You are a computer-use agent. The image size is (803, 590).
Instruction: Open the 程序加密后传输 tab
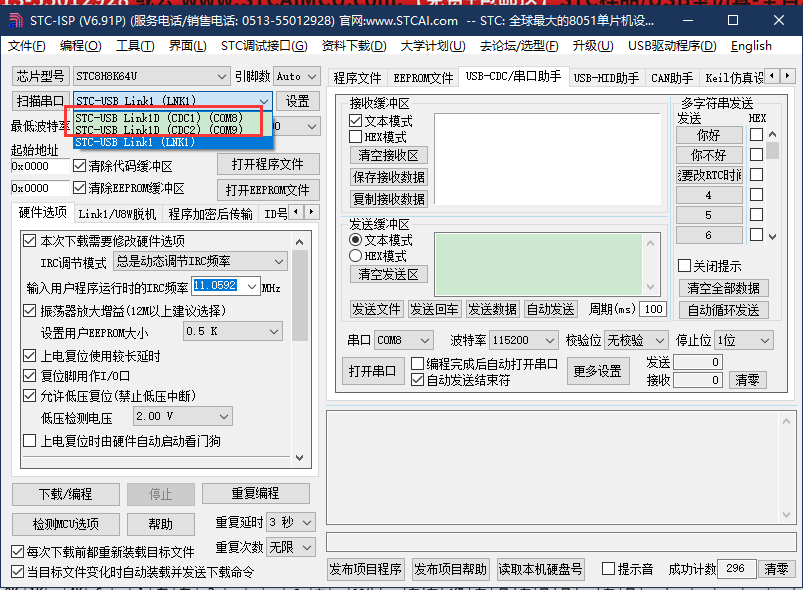[x=210, y=214]
